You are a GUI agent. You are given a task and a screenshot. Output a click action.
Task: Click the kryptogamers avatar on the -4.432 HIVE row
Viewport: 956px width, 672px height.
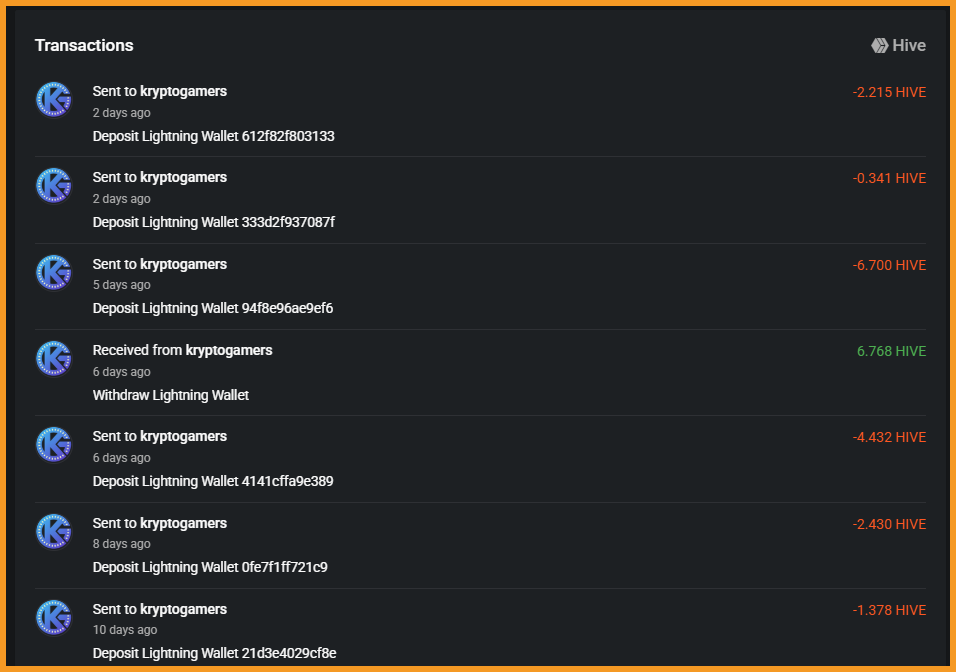click(54, 444)
